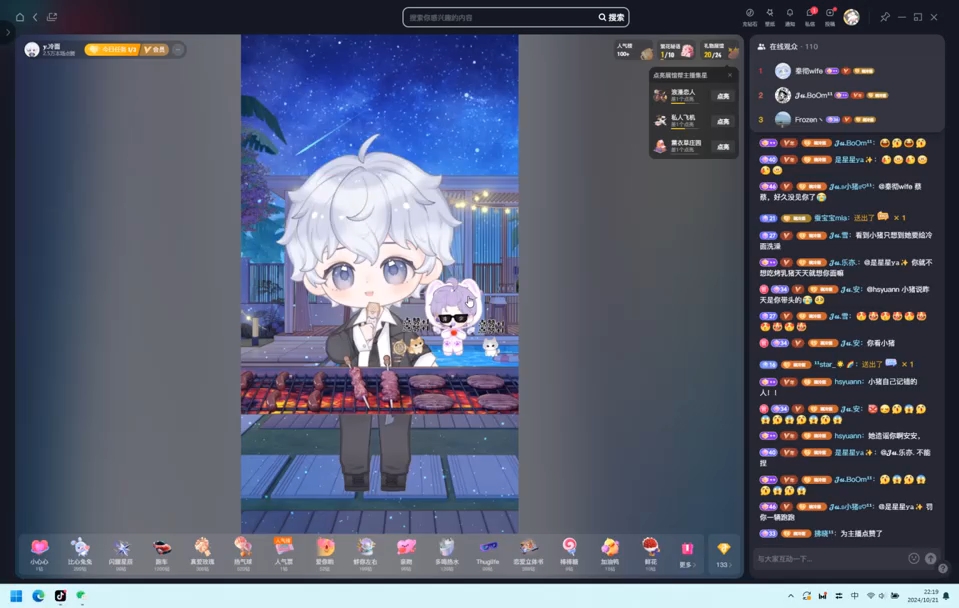
Task: Open the streamer's avatar profile
Action: click(32, 50)
